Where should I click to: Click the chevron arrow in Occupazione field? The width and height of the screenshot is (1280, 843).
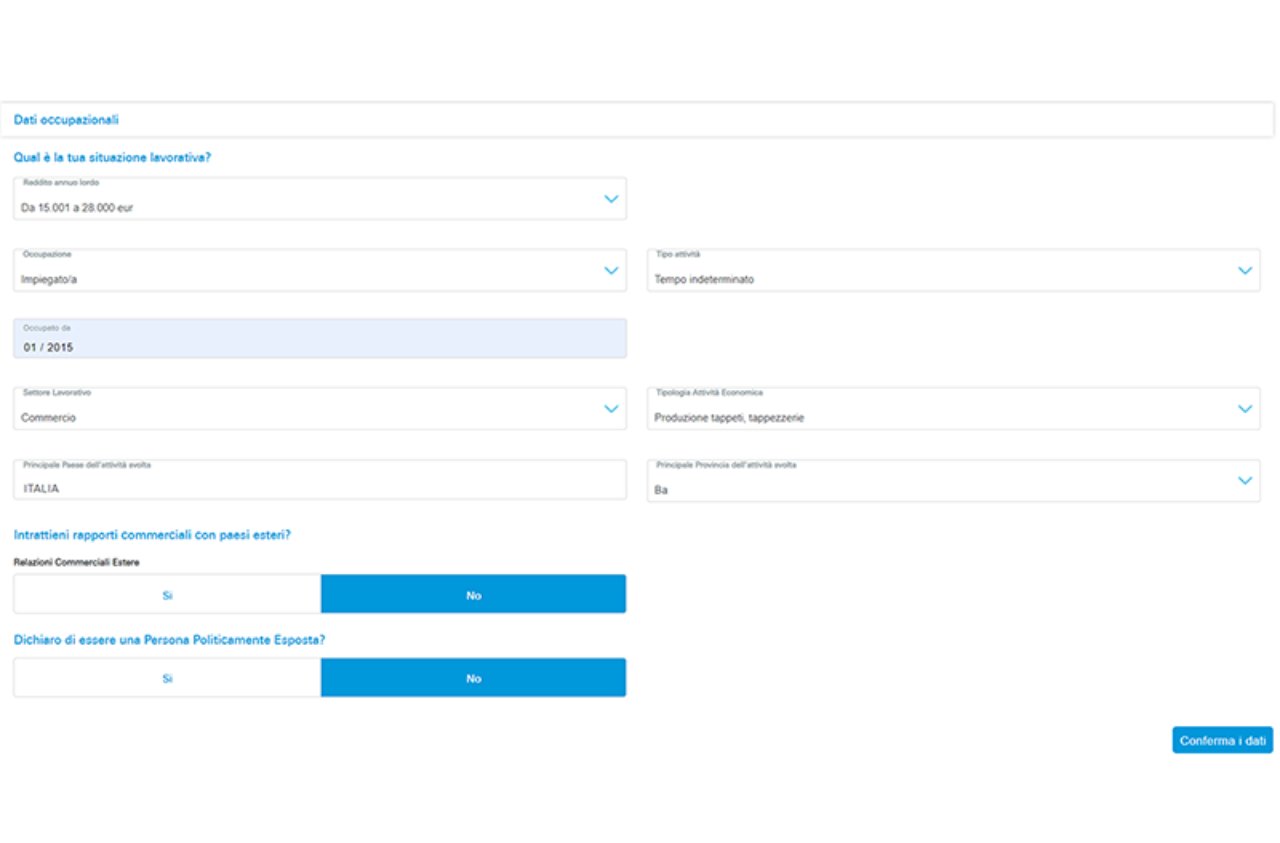coord(611,270)
